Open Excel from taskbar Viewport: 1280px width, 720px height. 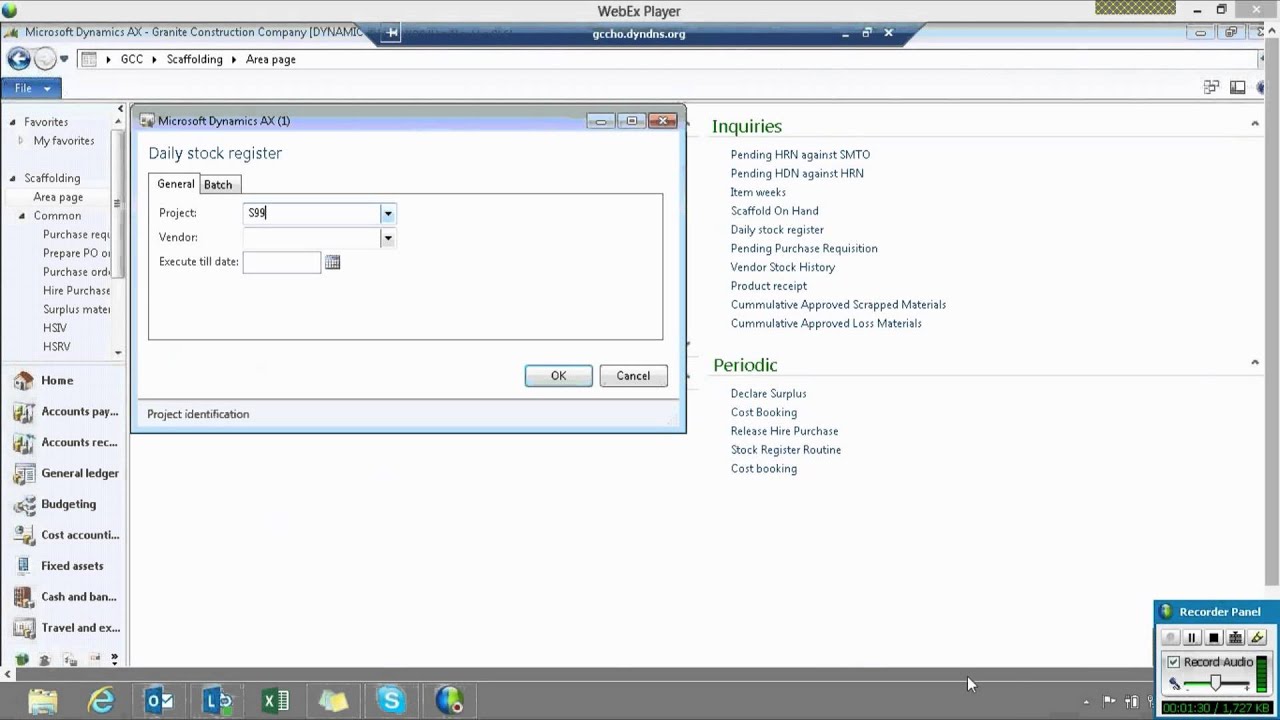tap(275, 701)
